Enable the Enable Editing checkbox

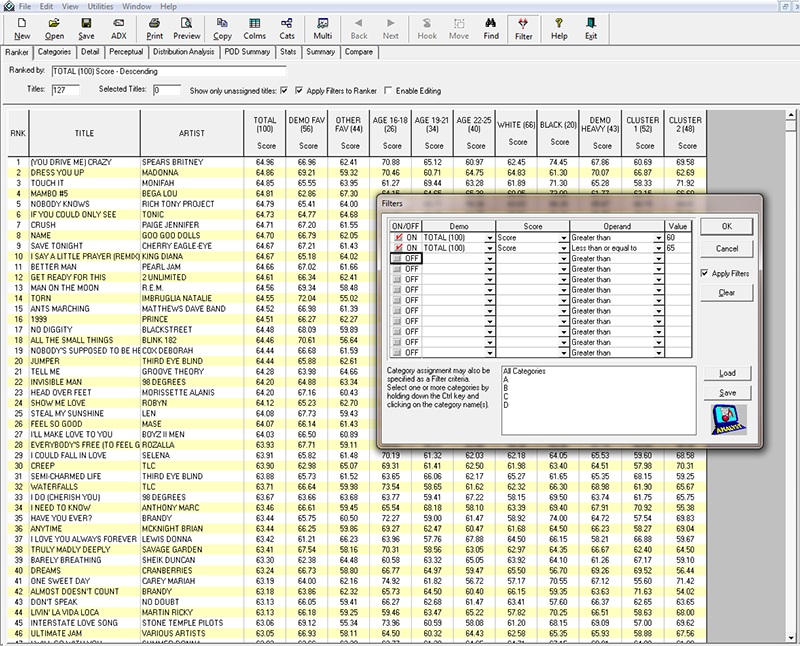pyautogui.click(x=390, y=91)
